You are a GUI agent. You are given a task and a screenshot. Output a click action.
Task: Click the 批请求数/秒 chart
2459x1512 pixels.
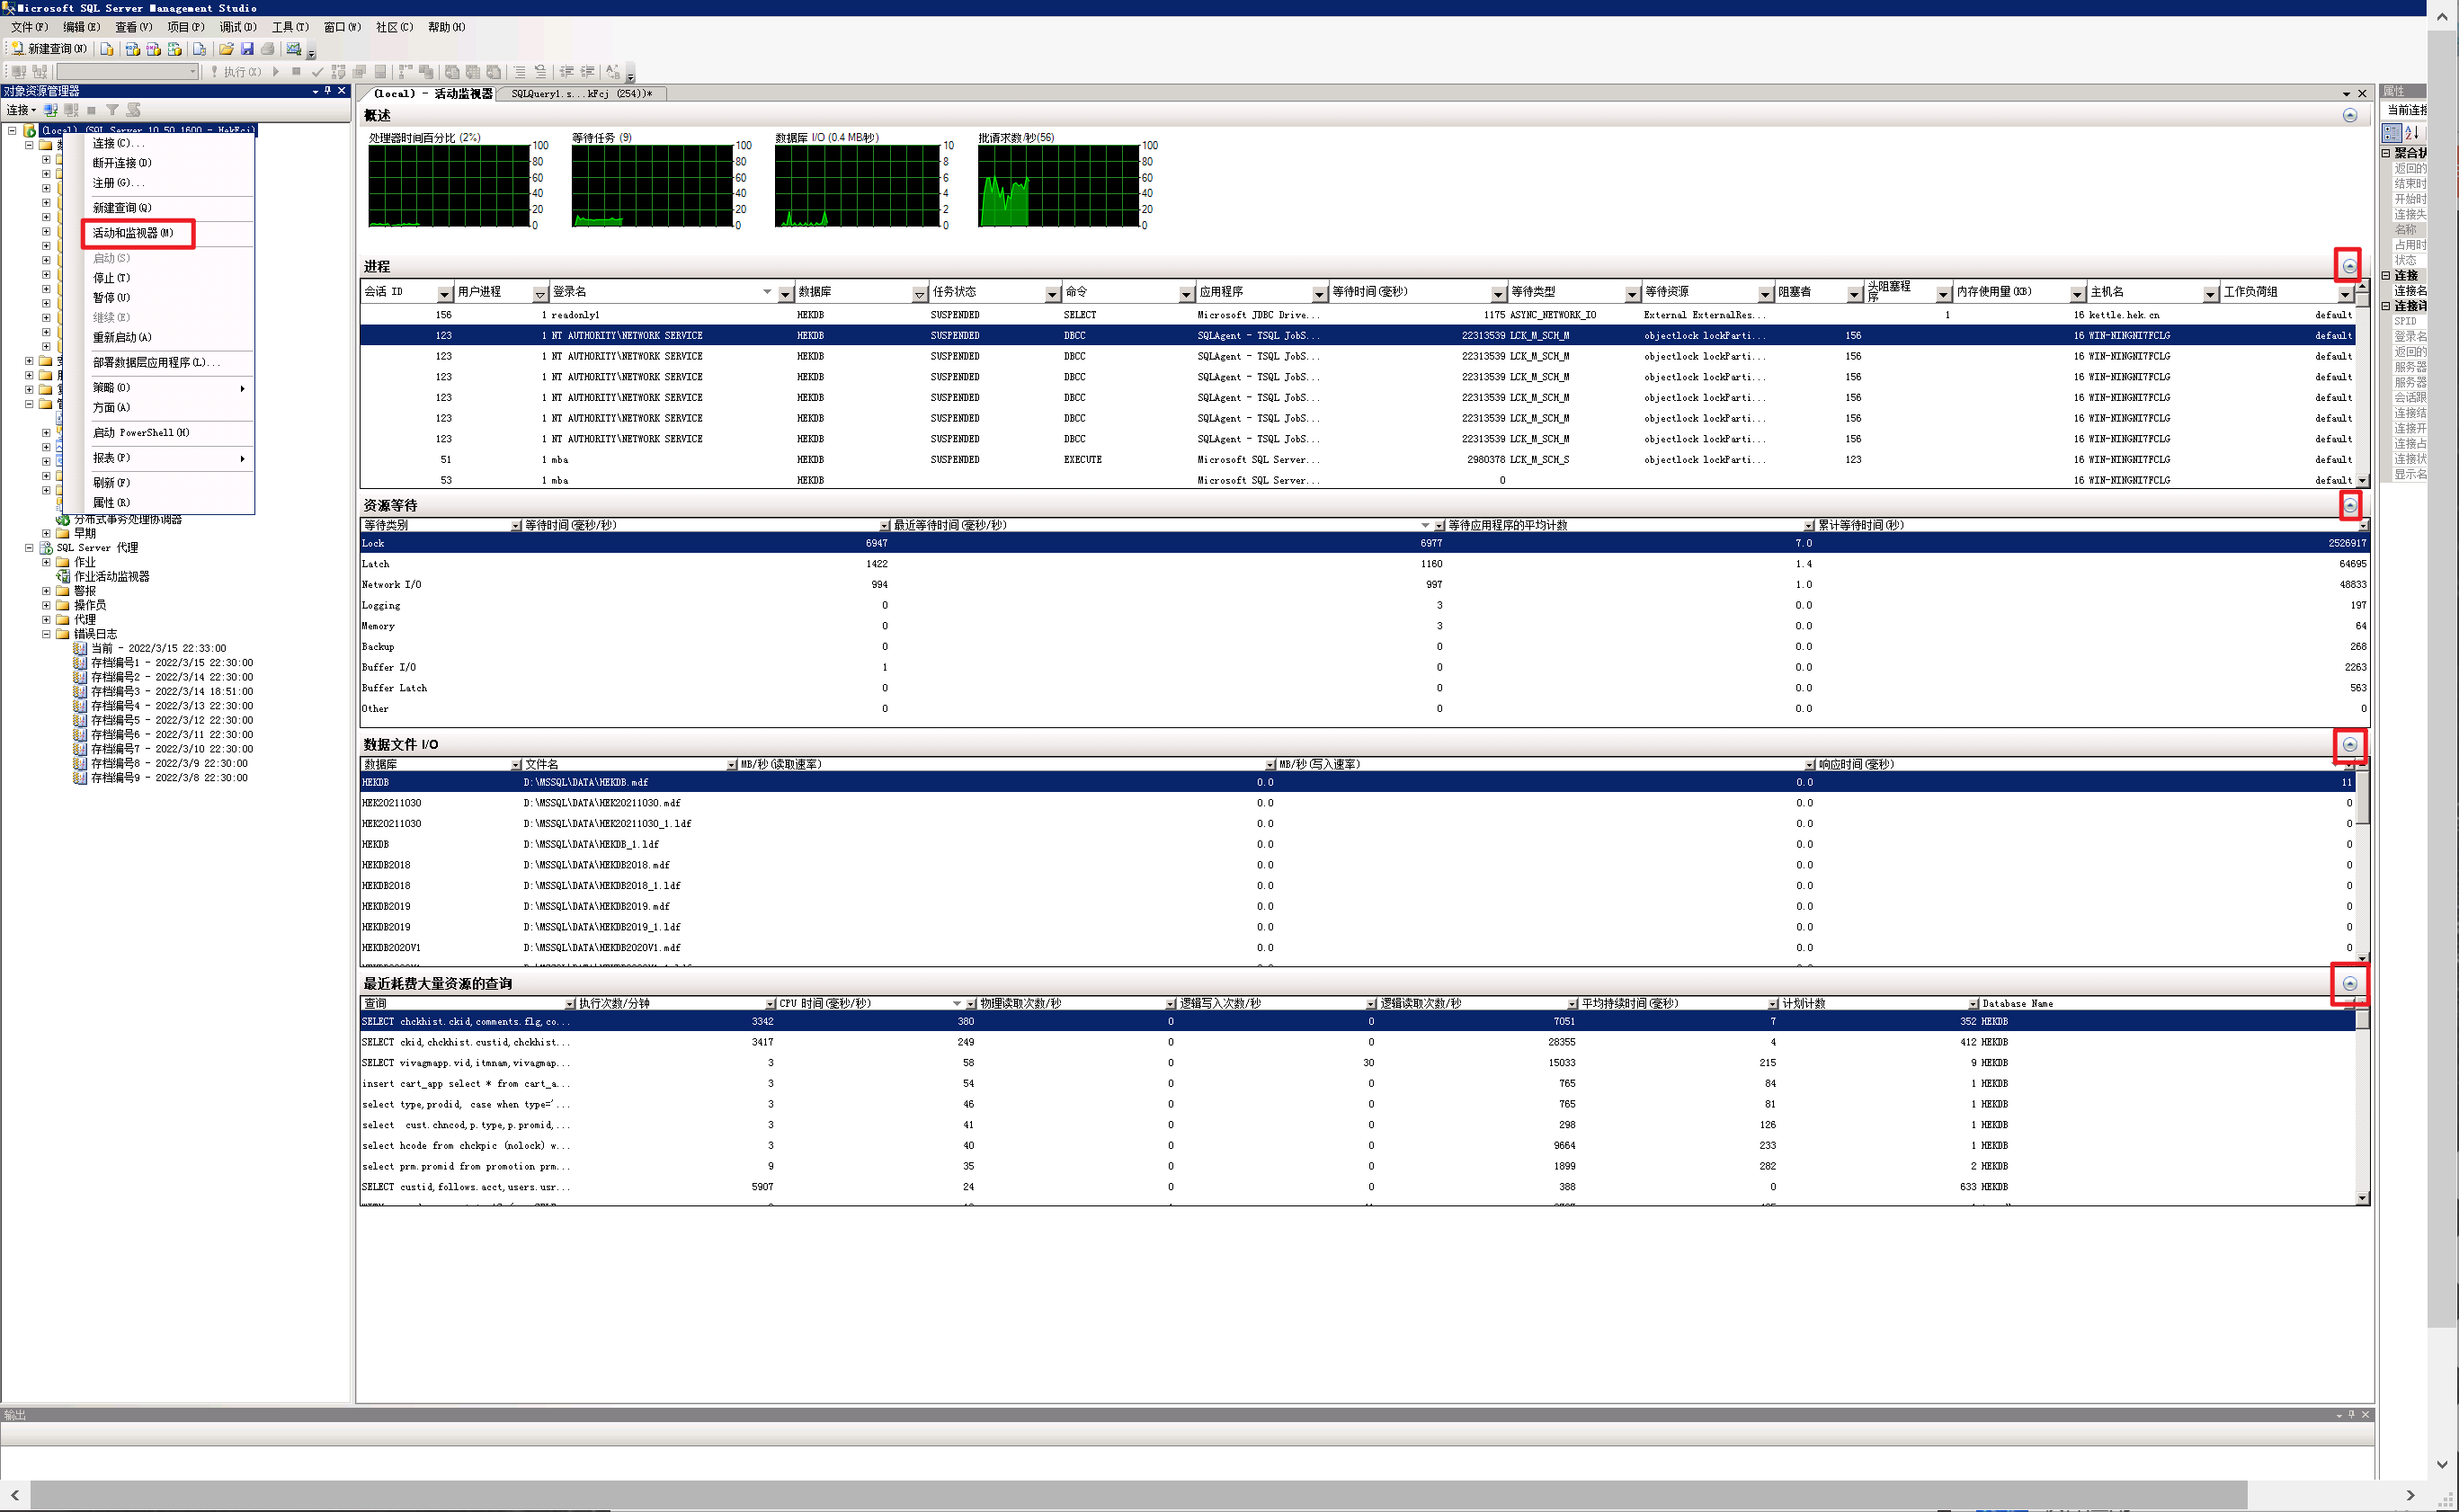[1059, 186]
